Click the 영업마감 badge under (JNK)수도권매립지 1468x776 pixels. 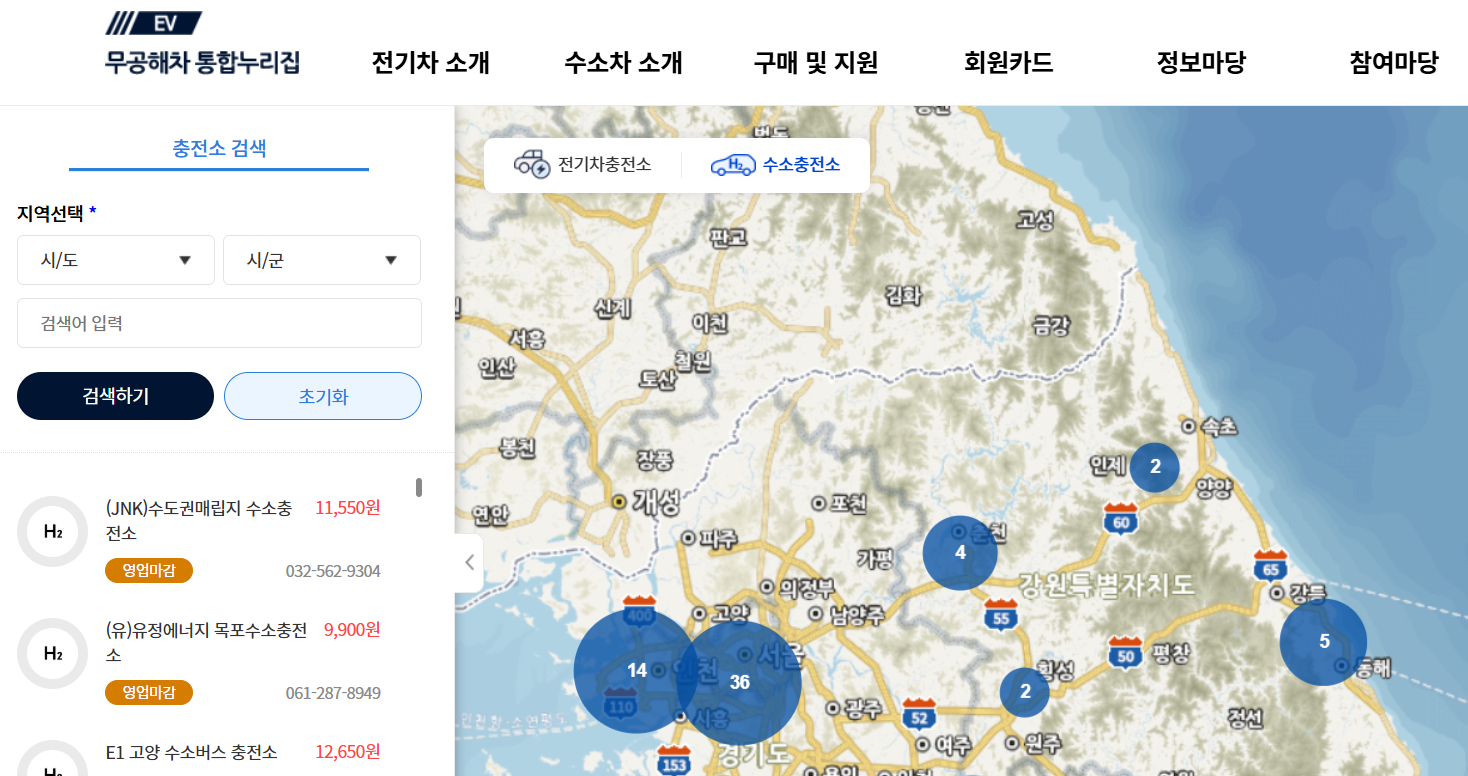click(149, 571)
